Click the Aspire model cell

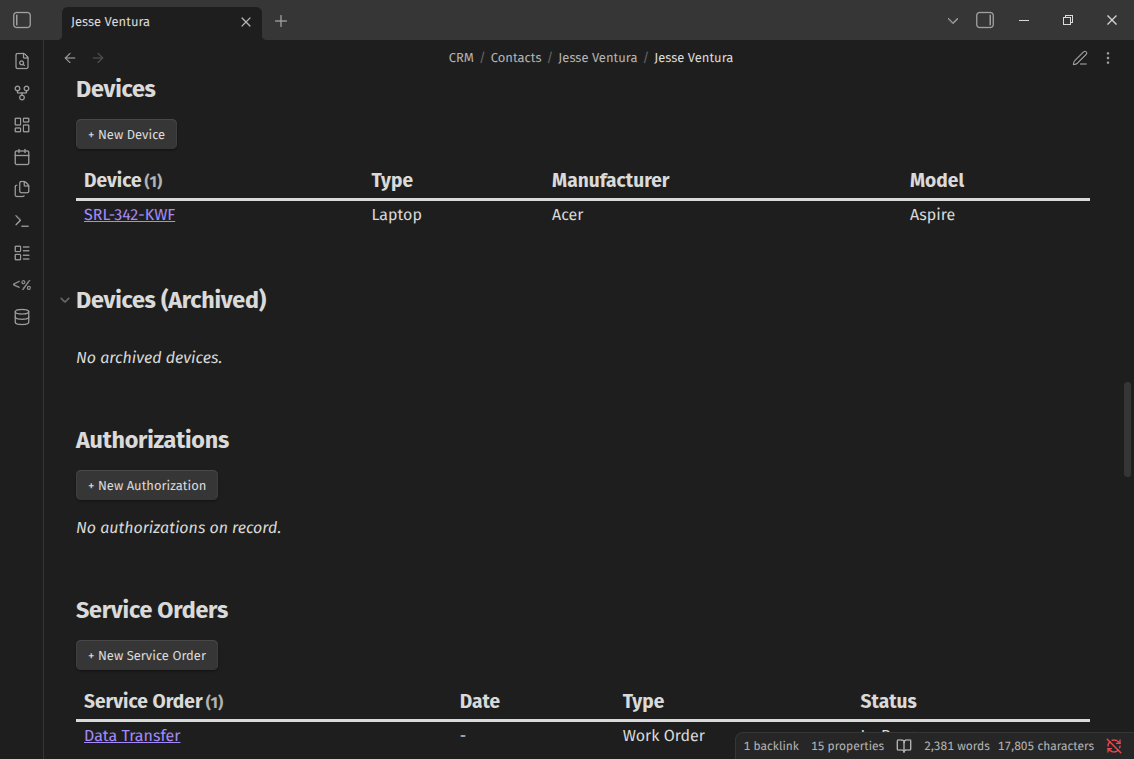[x=932, y=215]
